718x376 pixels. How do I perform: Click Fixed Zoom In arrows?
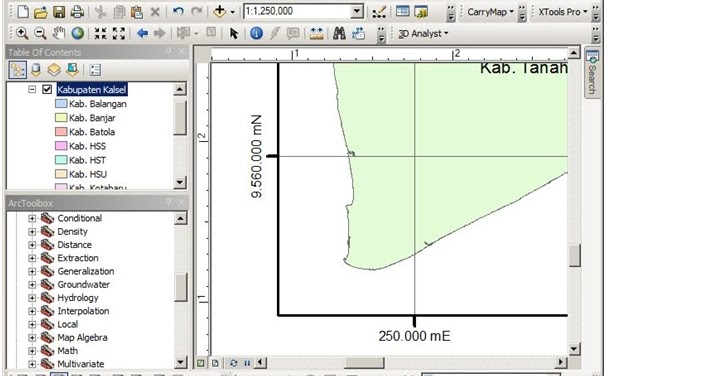tap(100, 33)
